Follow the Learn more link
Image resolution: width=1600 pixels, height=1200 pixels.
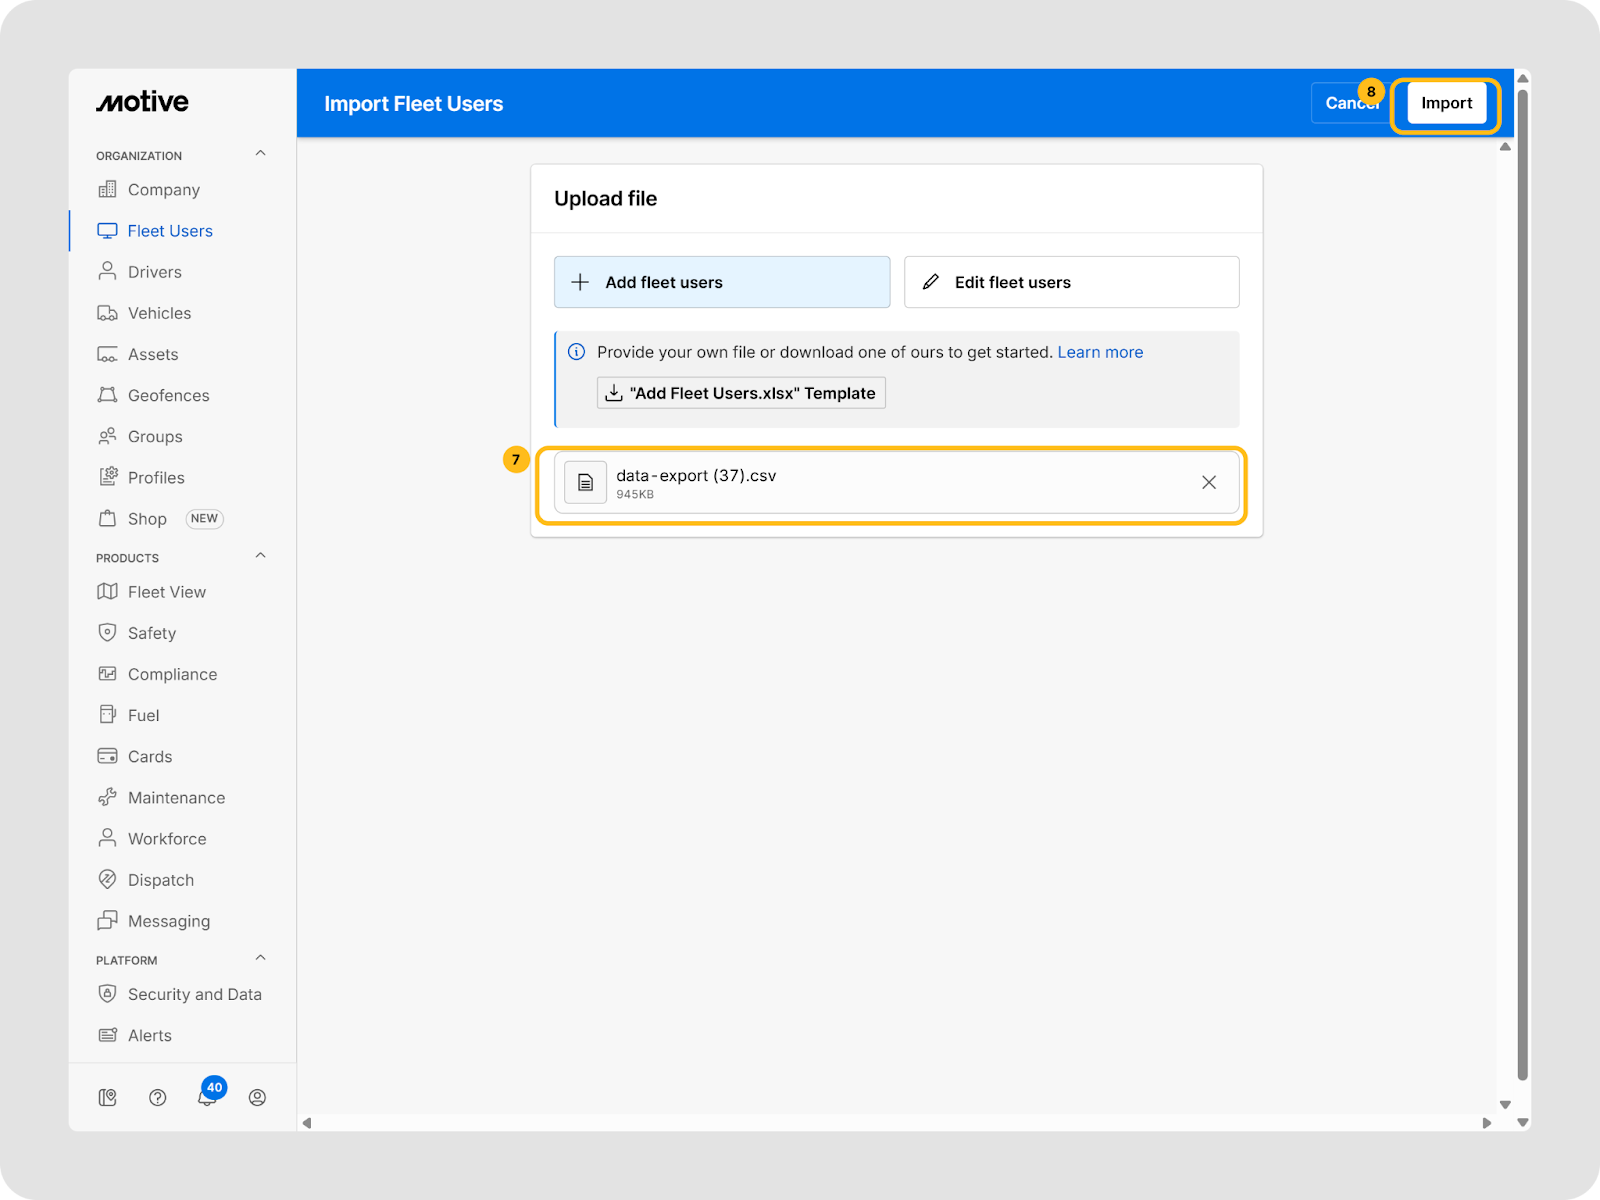click(x=1100, y=352)
